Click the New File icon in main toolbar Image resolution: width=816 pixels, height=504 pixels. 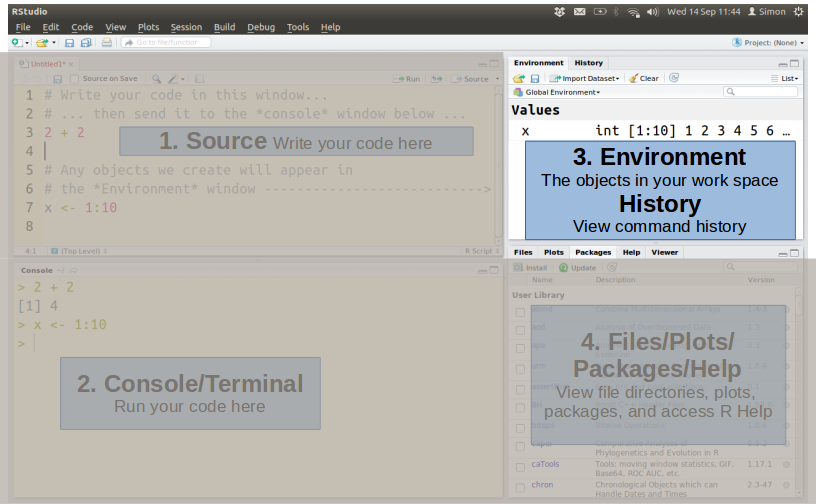pos(17,43)
